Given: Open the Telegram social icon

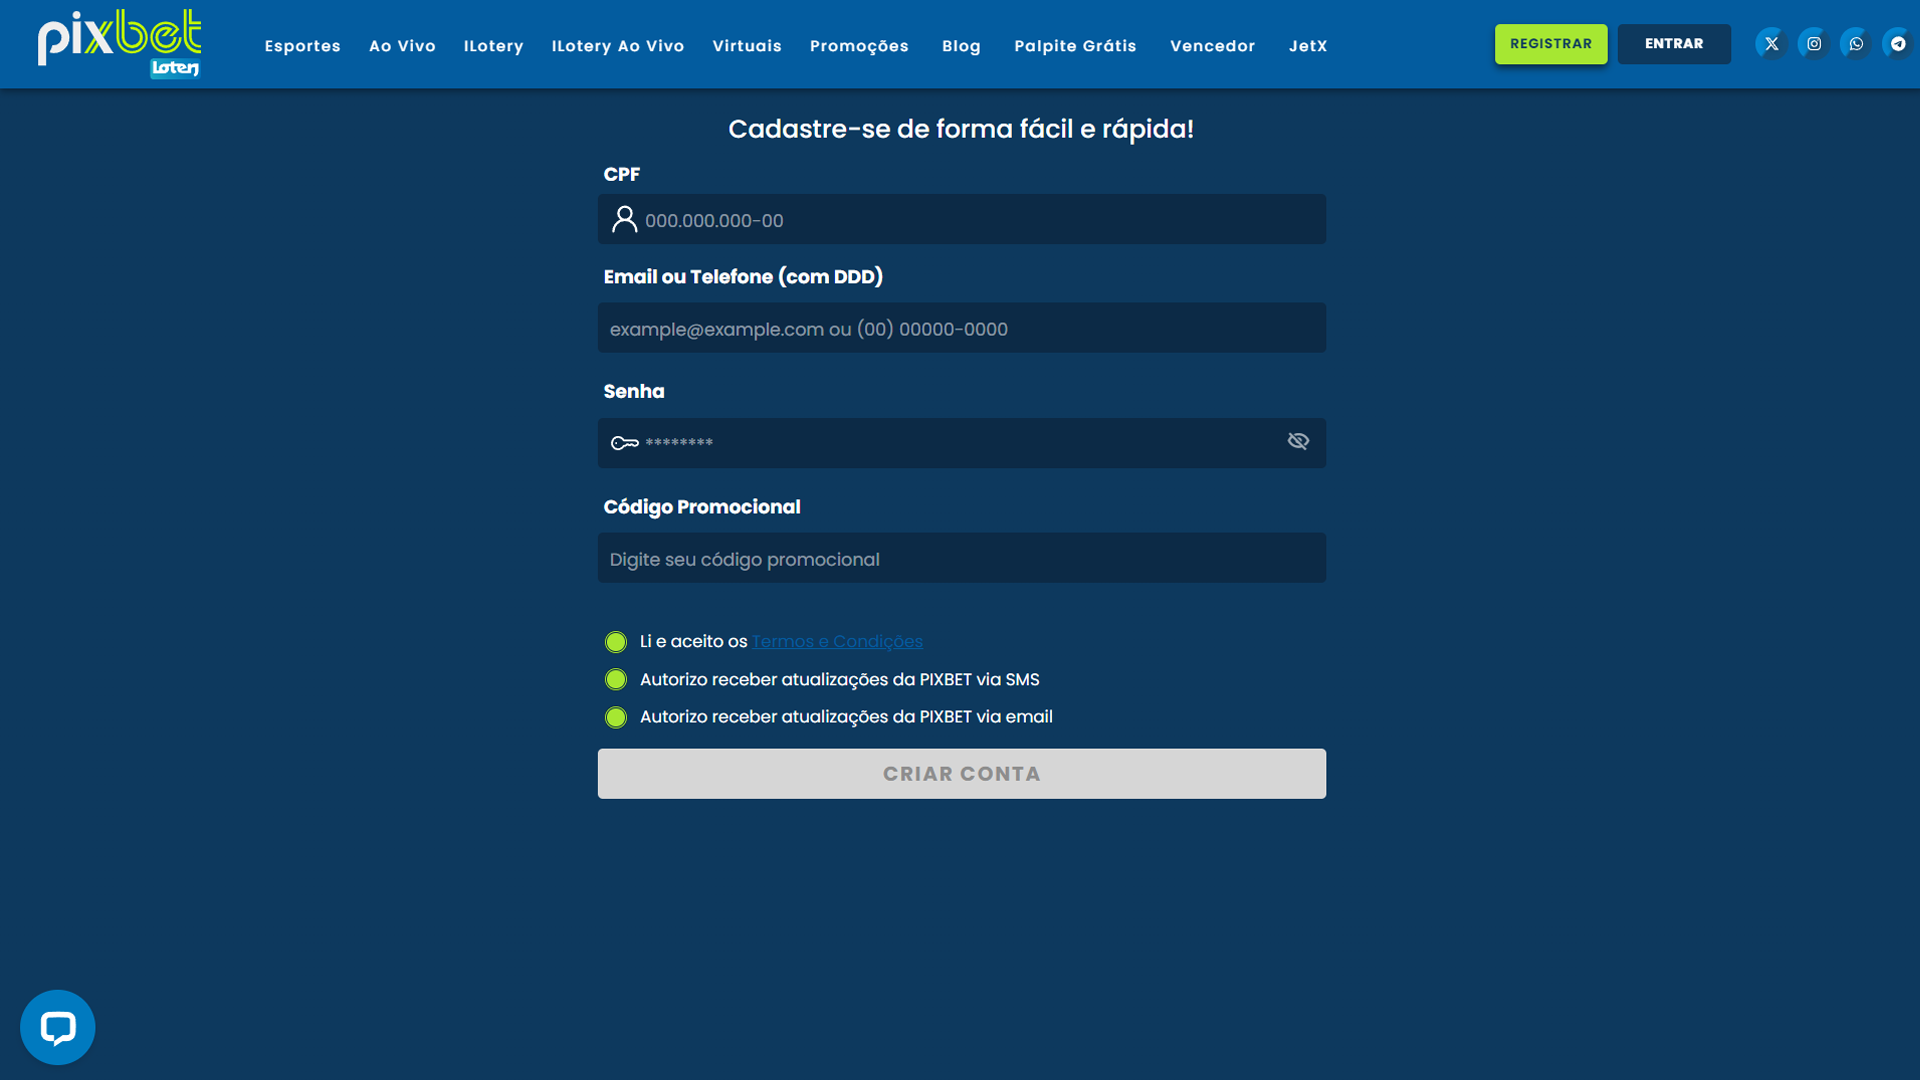Looking at the screenshot, I should coord(1898,44).
